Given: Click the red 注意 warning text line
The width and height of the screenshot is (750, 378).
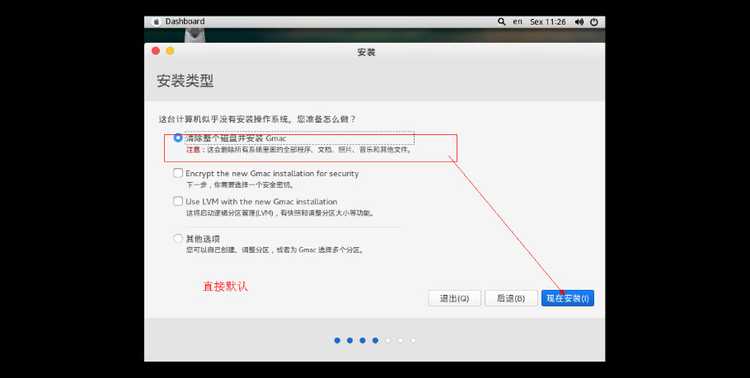Looking at the screenshot, I should pyautogui.click(x=299, y=150).
